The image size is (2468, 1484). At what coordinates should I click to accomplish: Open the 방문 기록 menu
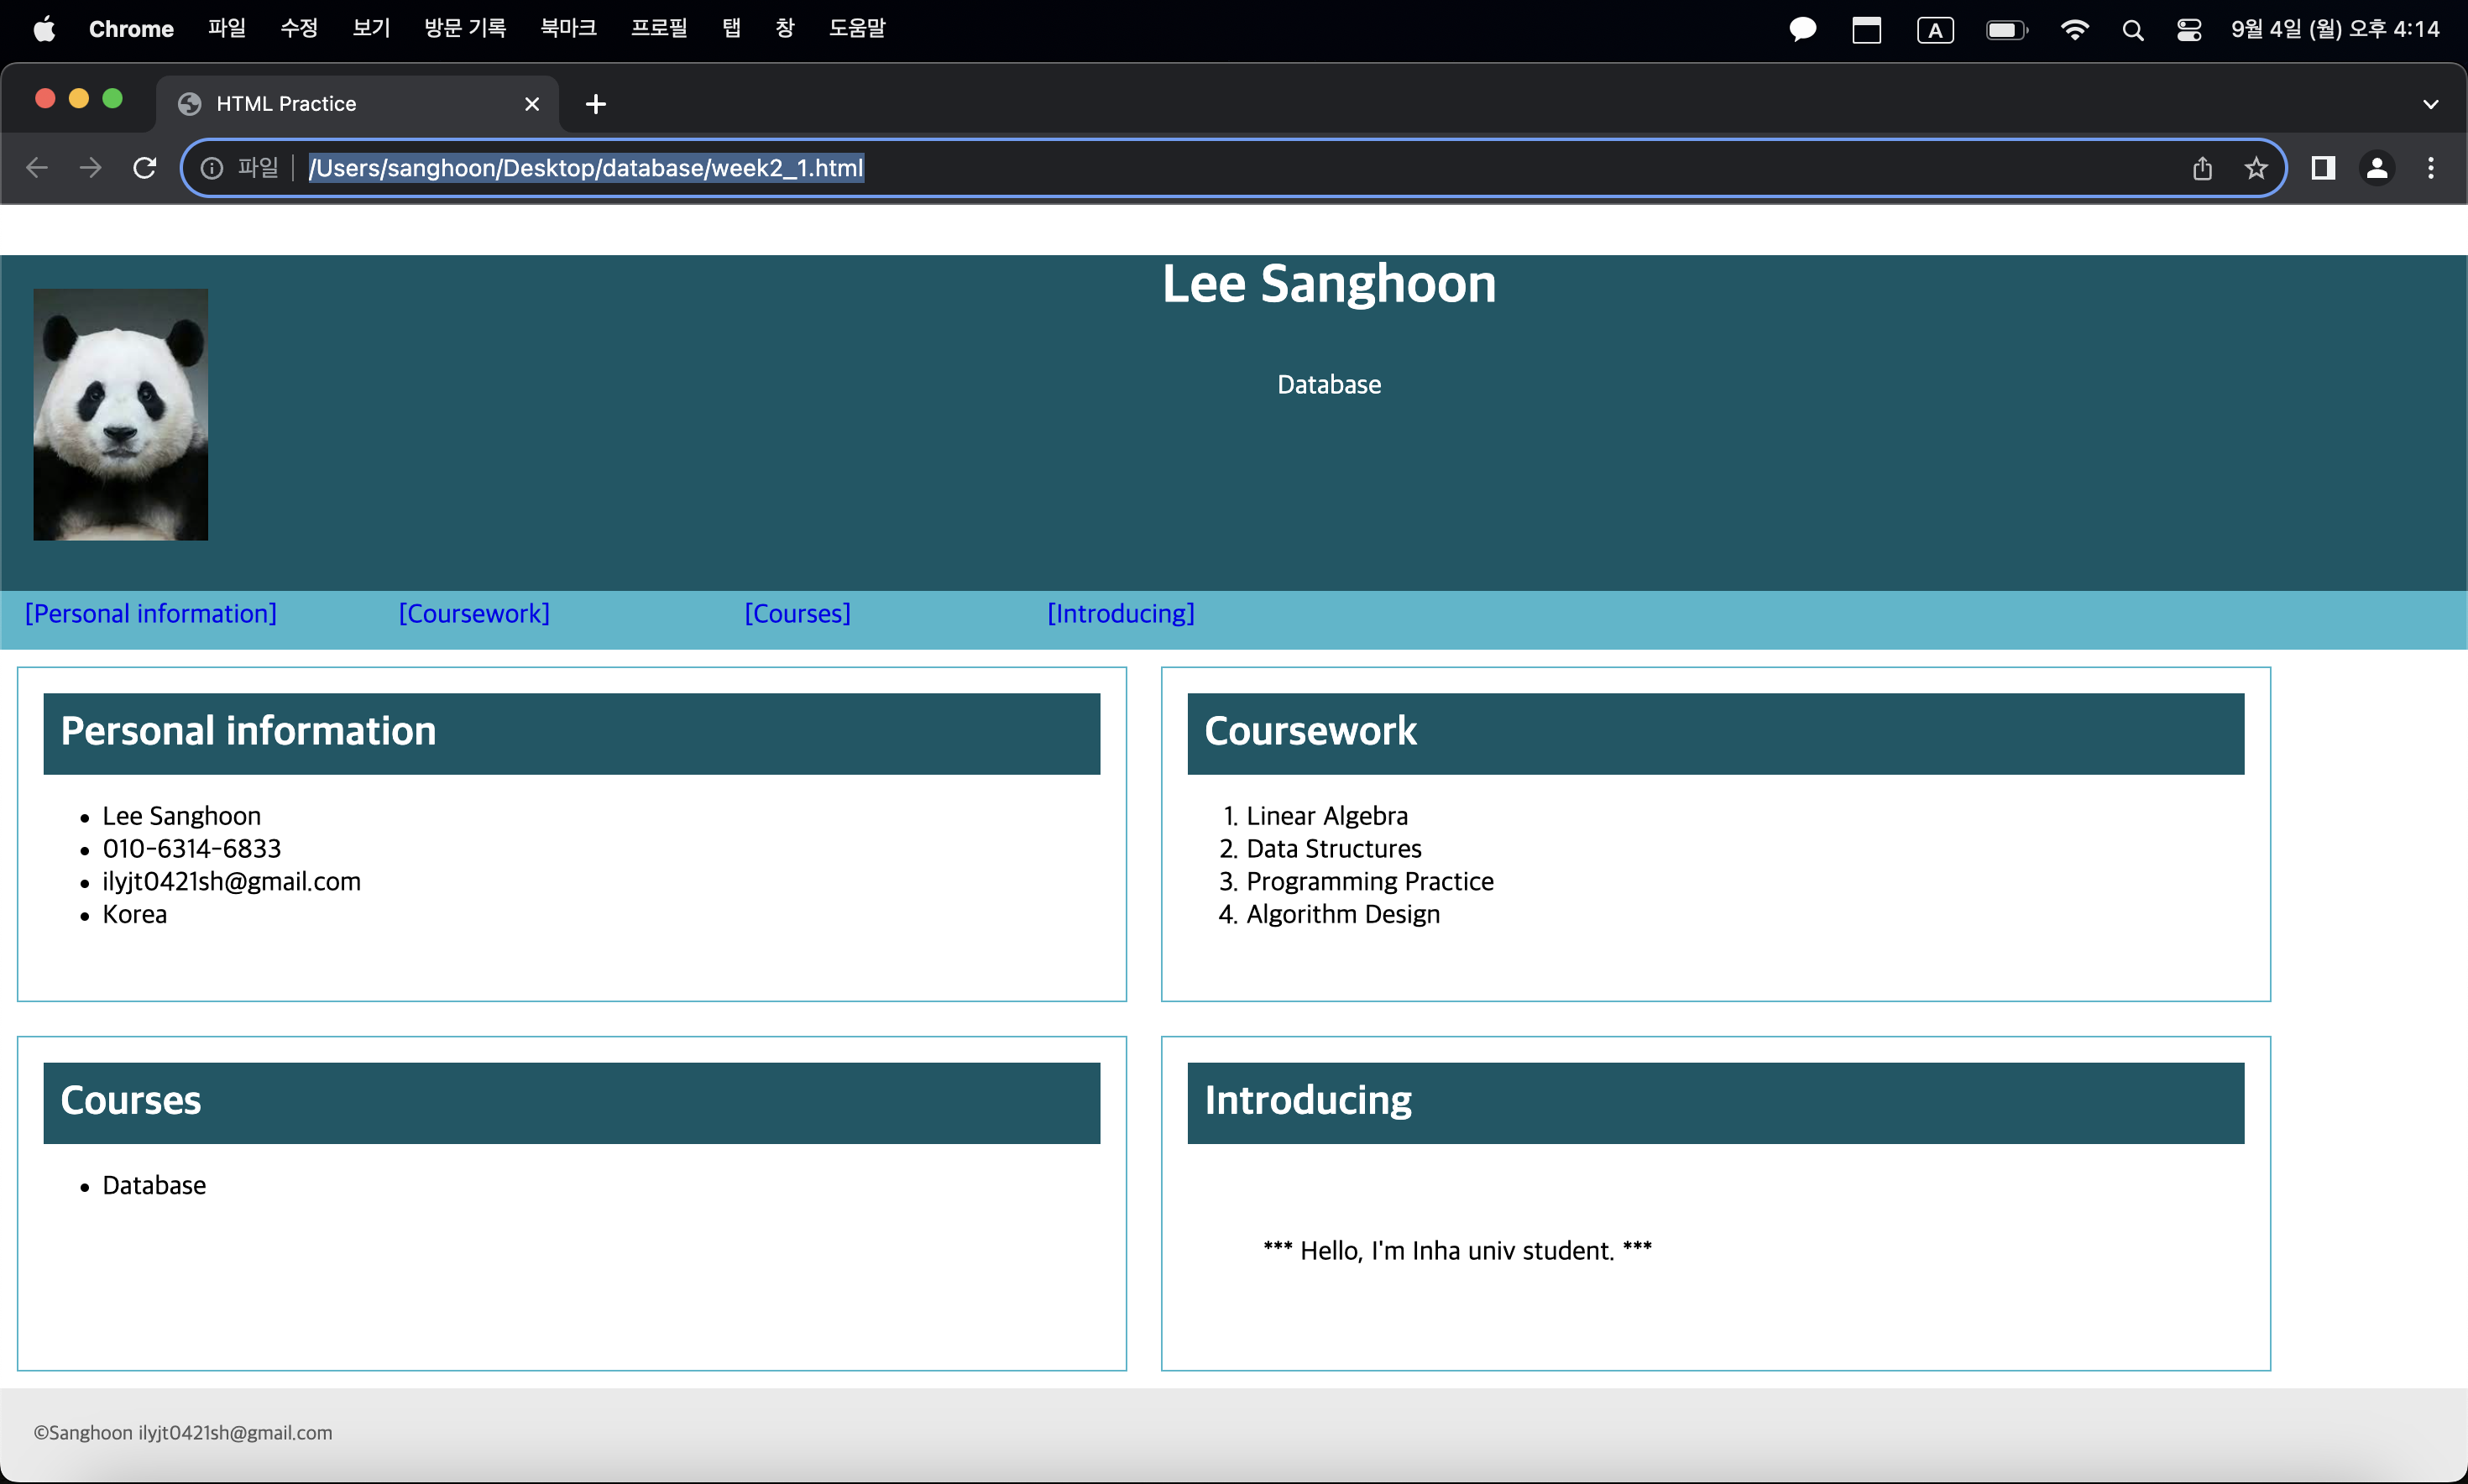pyautogui.click(x=465, y=29)
